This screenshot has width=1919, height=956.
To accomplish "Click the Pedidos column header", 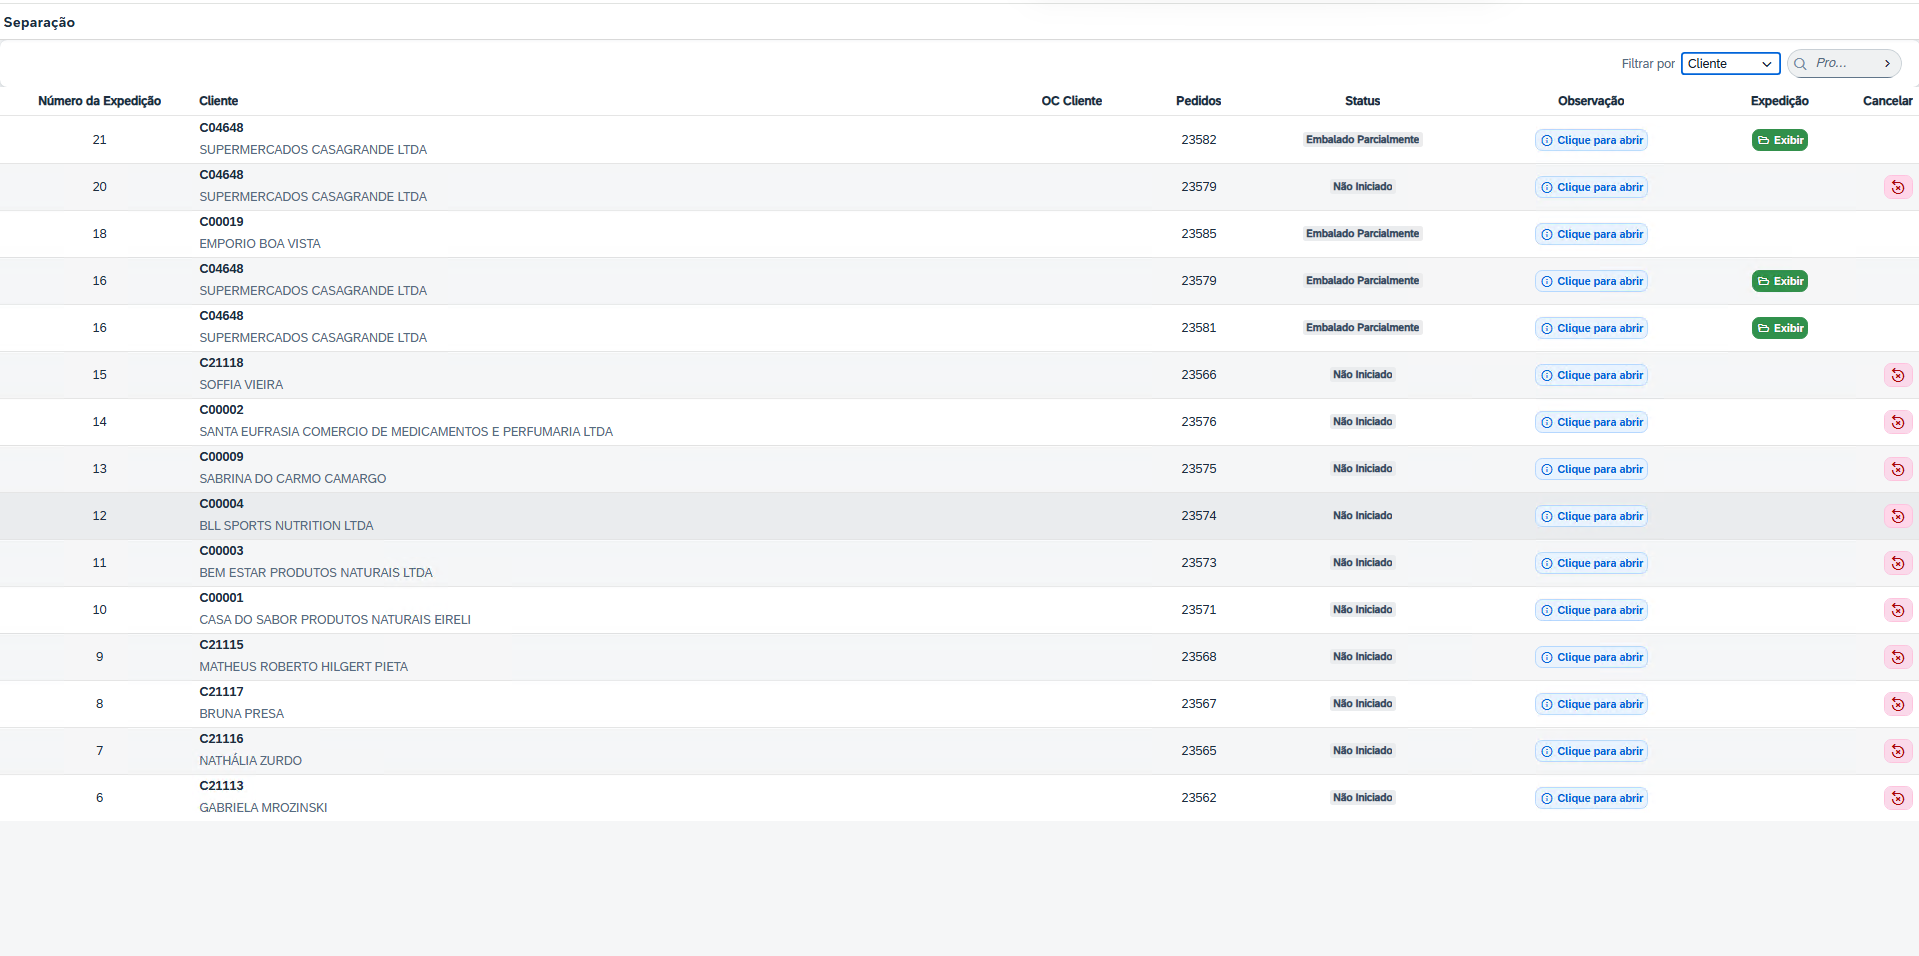I will pyautogui.click(x=1198, y=101).
